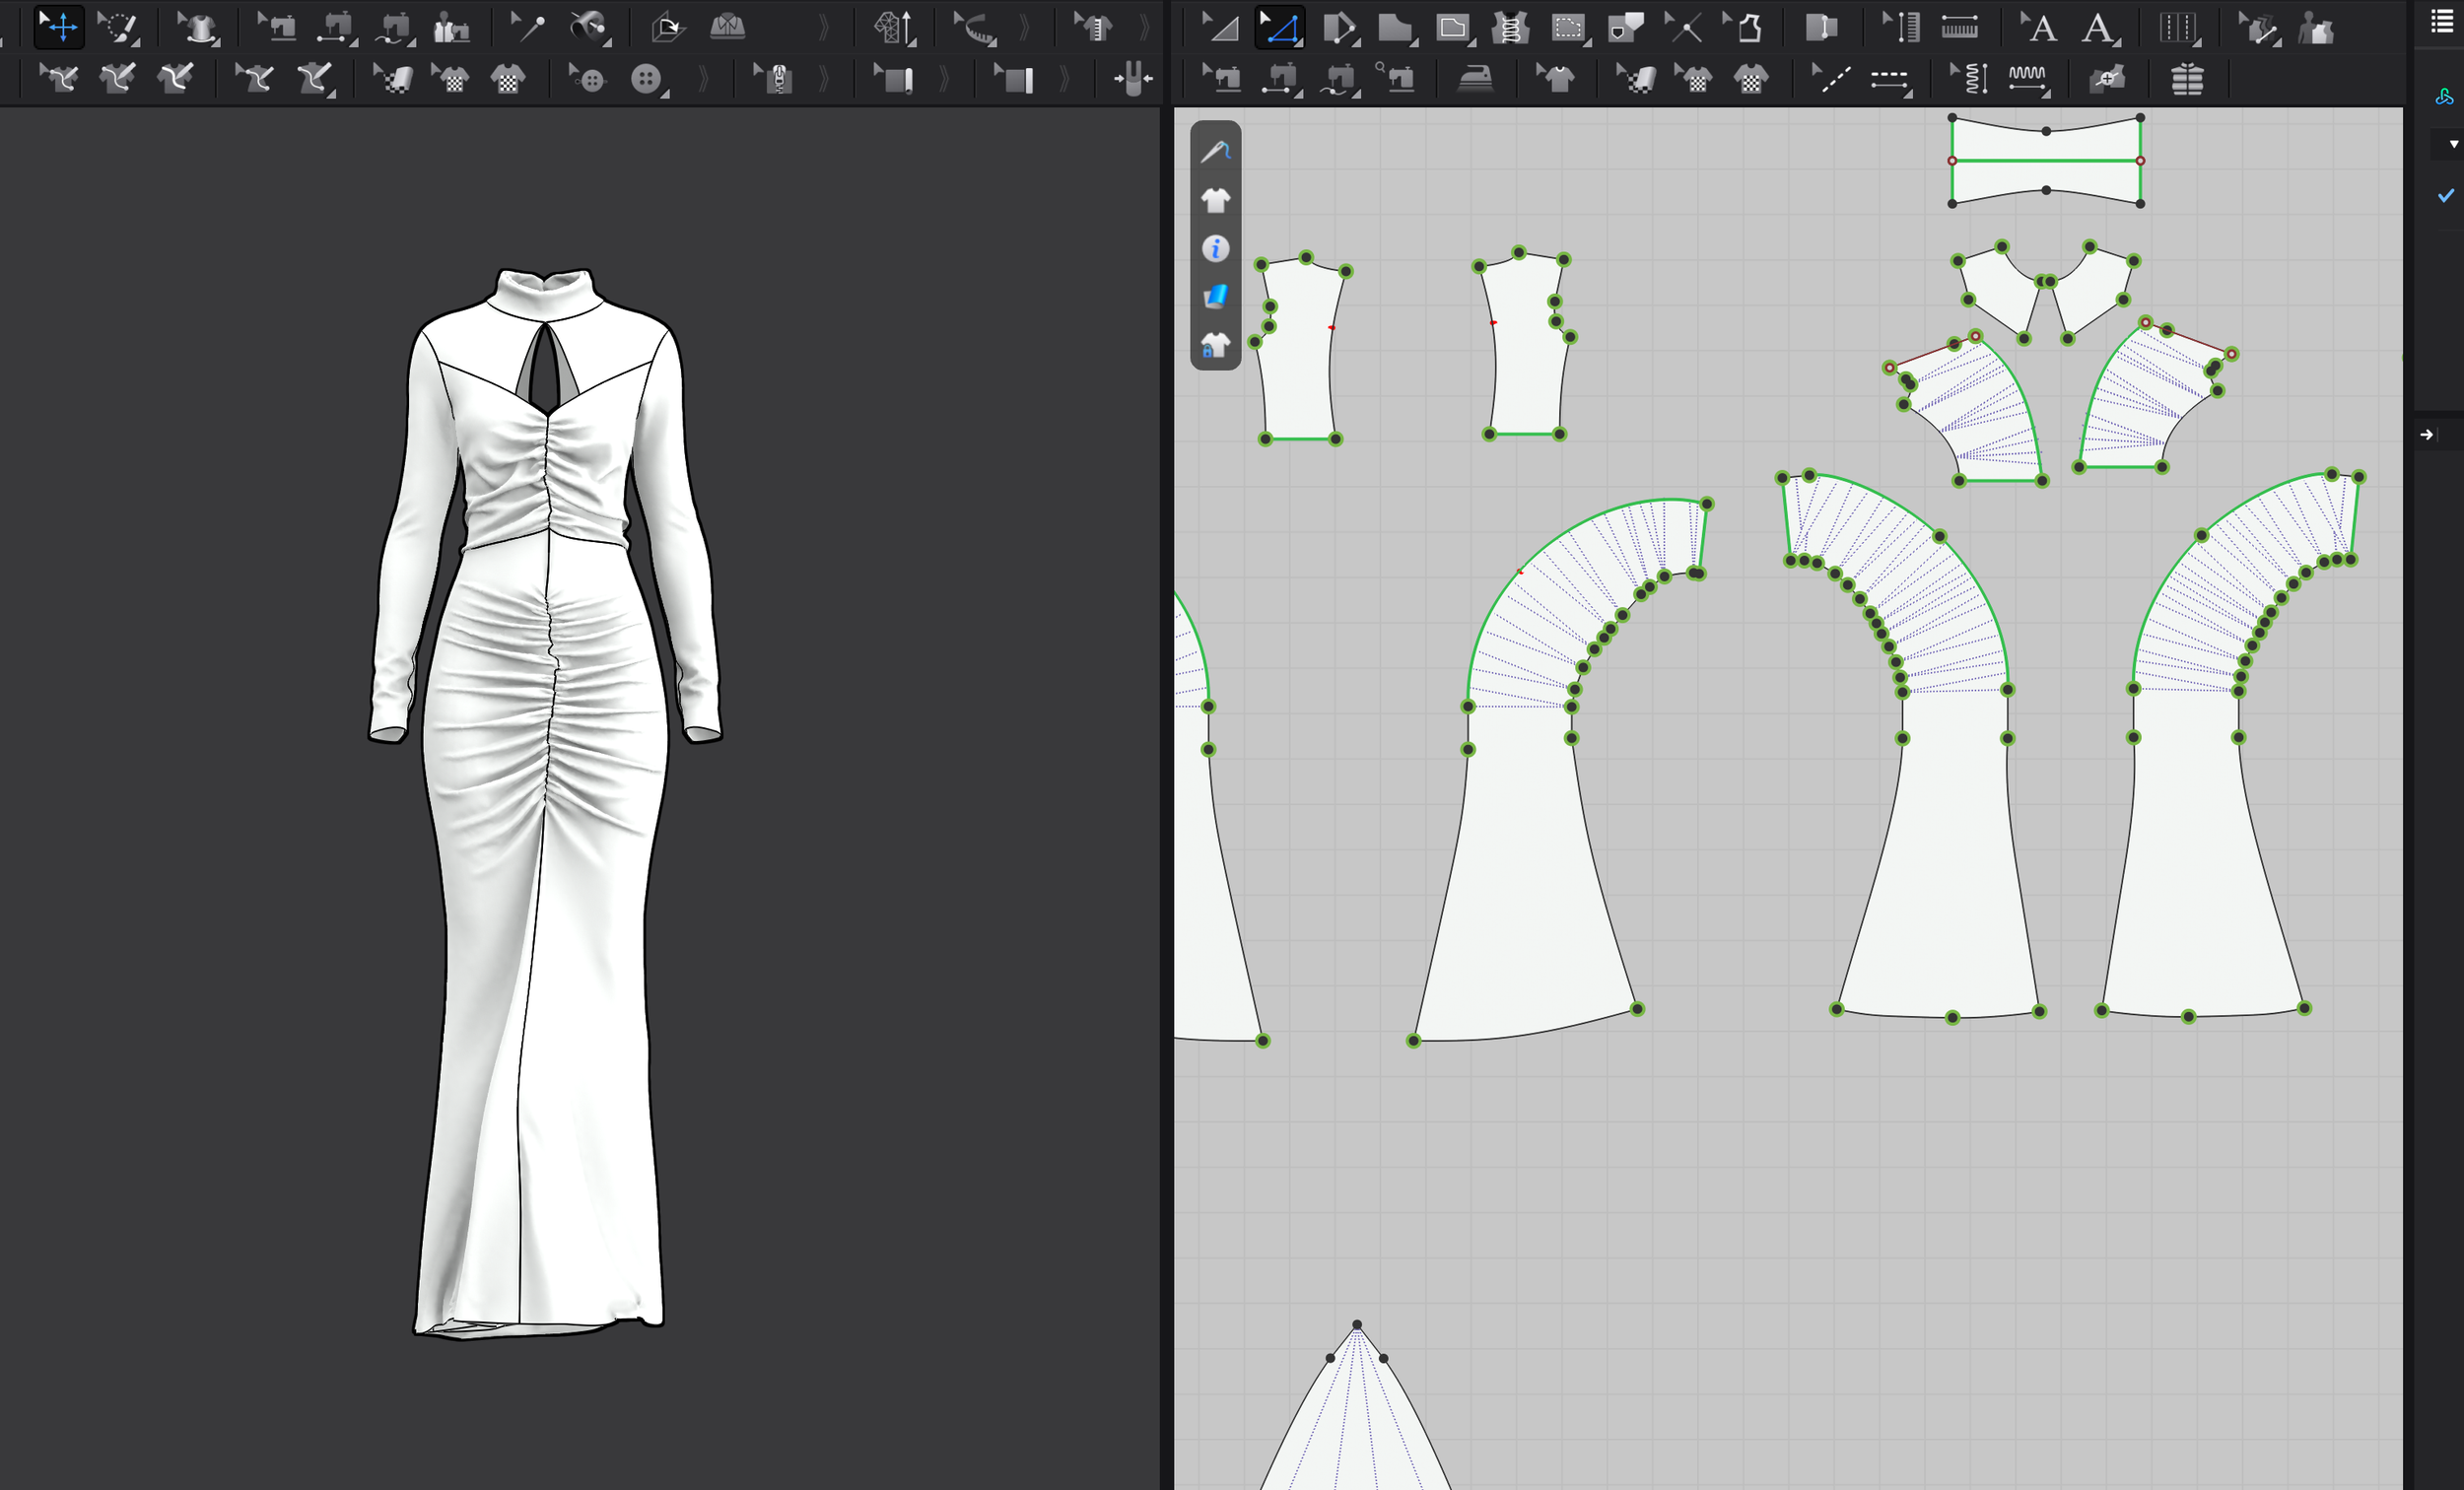Click the Steam iron tool

tap(1475, 78)
